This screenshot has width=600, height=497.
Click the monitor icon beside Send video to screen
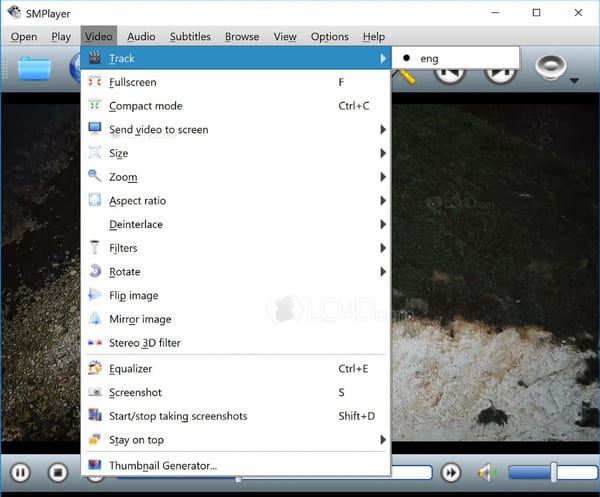95,128
